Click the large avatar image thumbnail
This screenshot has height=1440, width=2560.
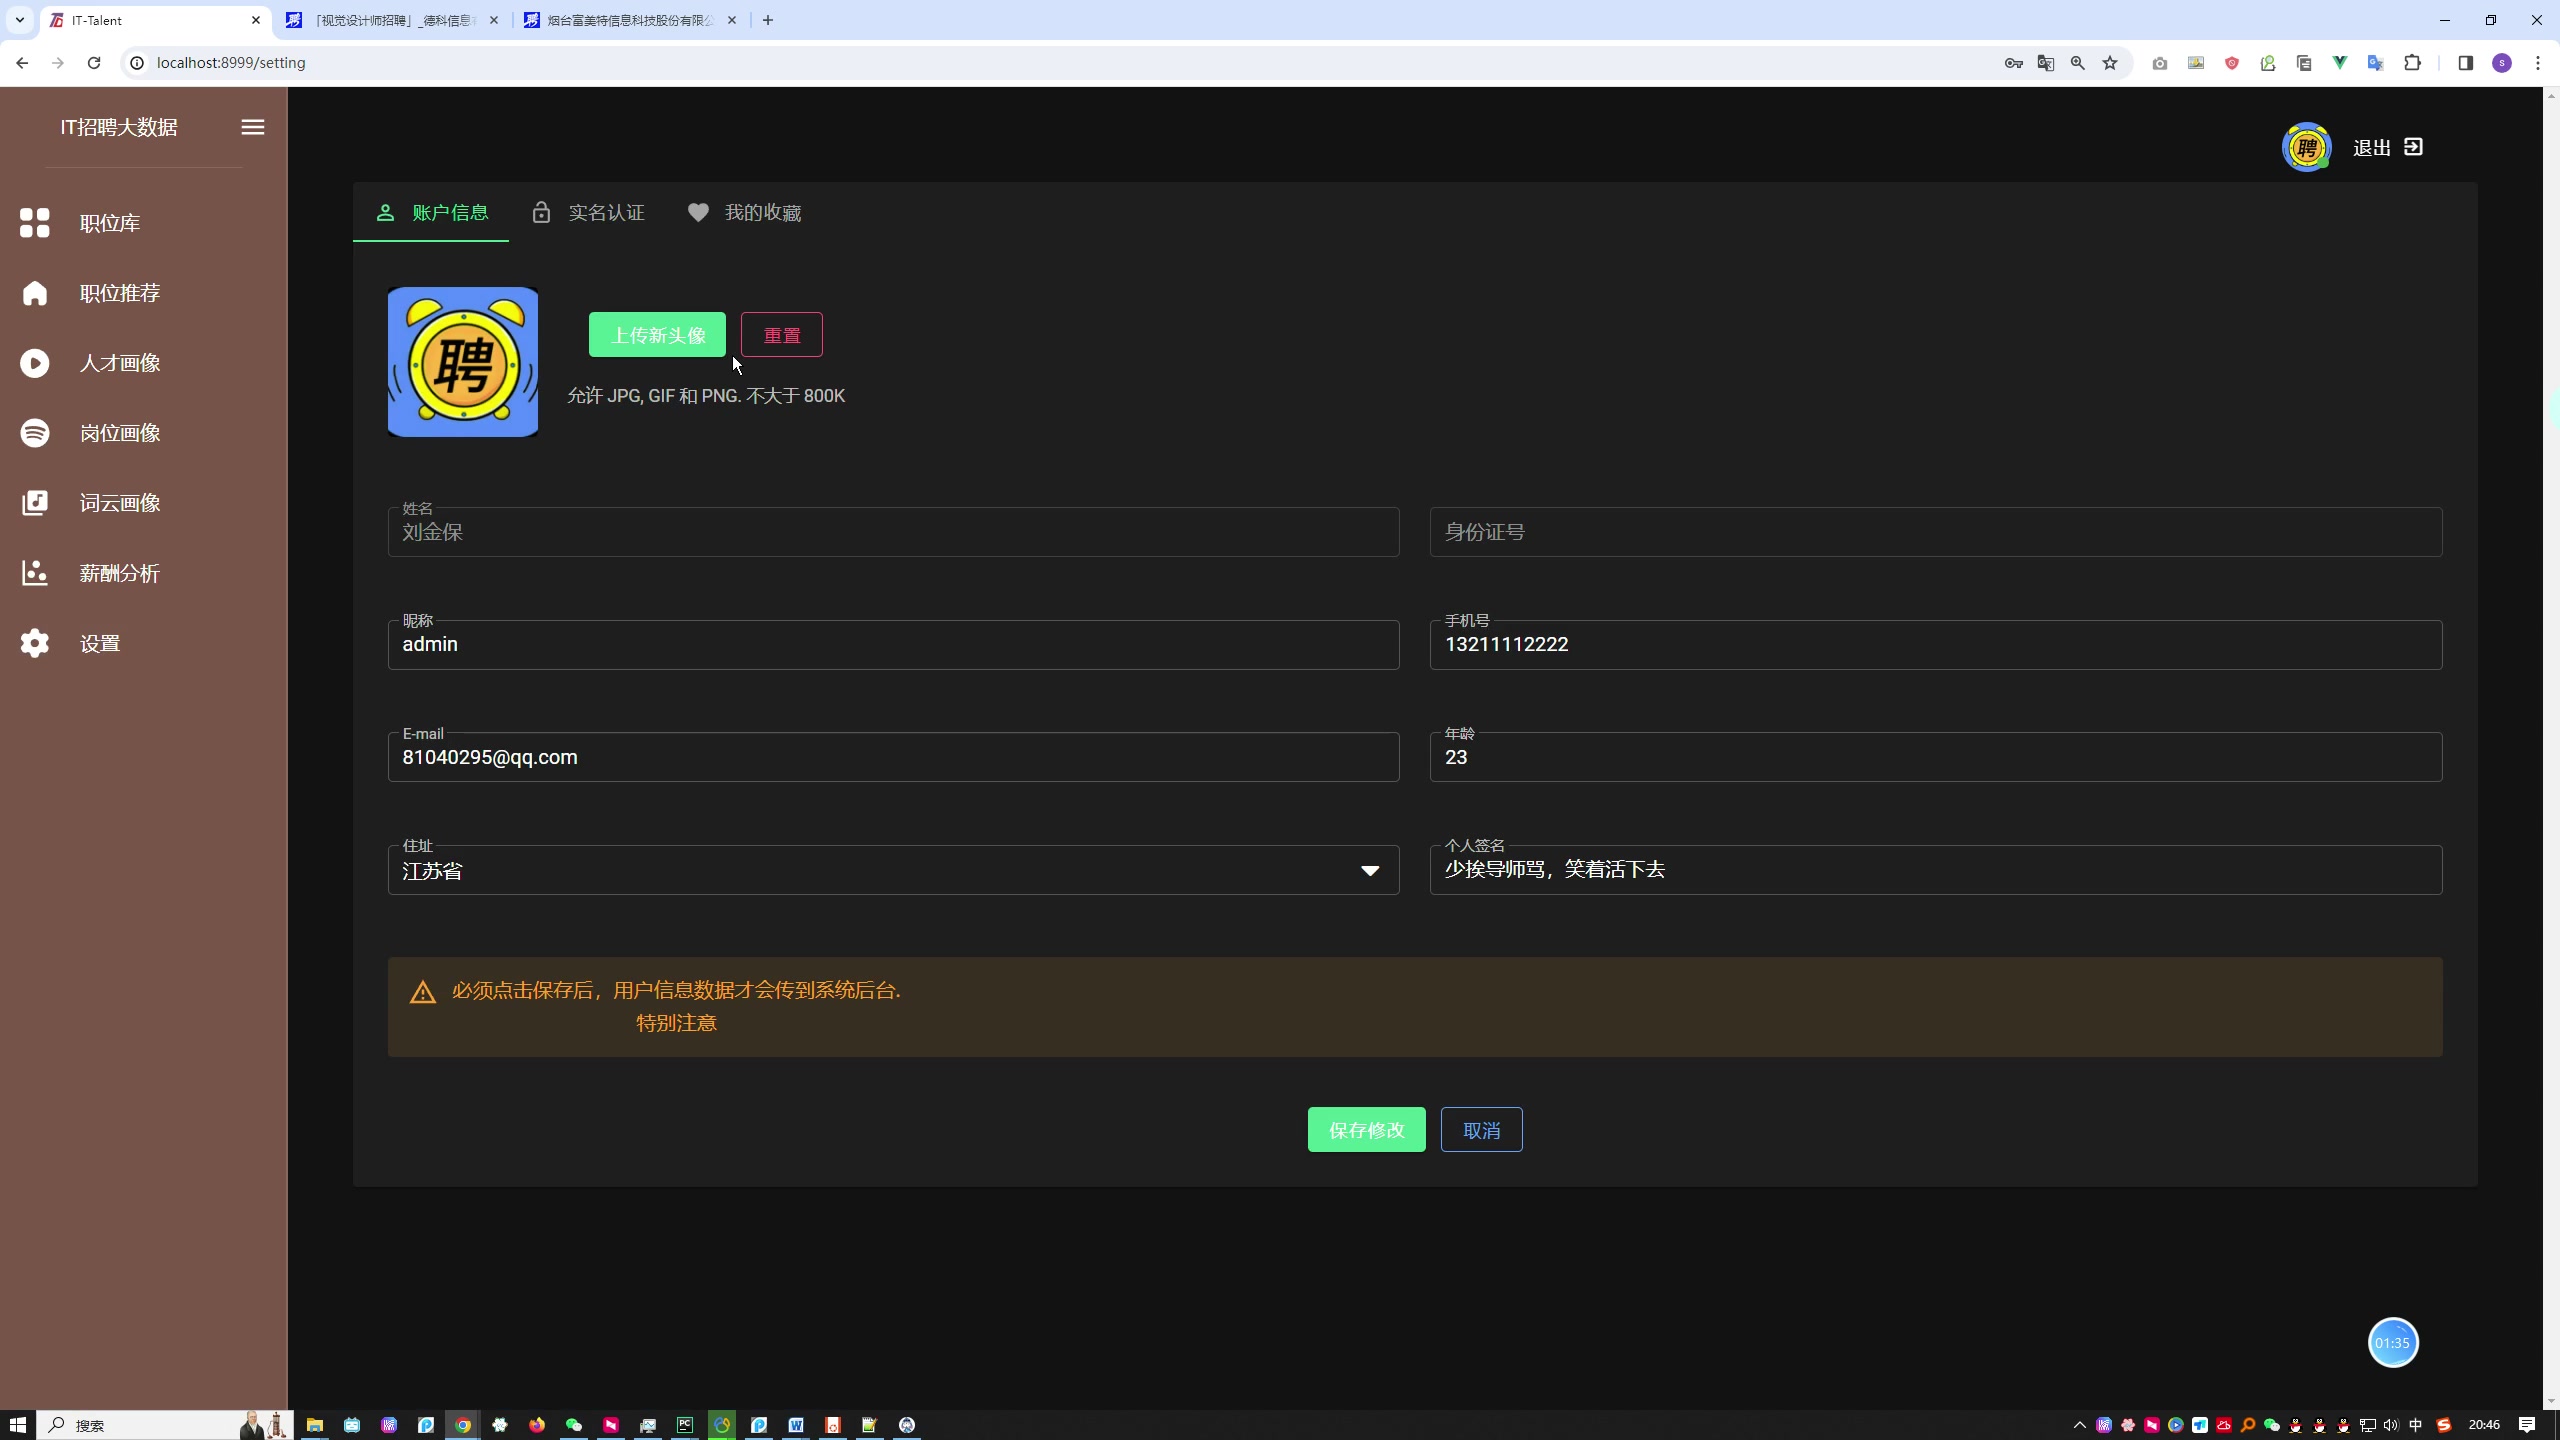(463, 362)
